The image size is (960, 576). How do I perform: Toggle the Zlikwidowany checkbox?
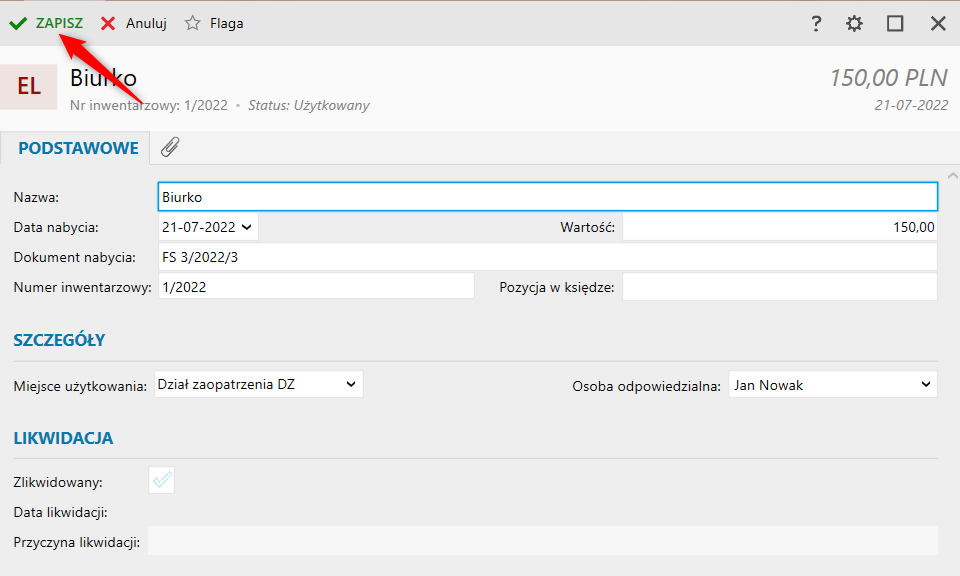tap(162, 481)
